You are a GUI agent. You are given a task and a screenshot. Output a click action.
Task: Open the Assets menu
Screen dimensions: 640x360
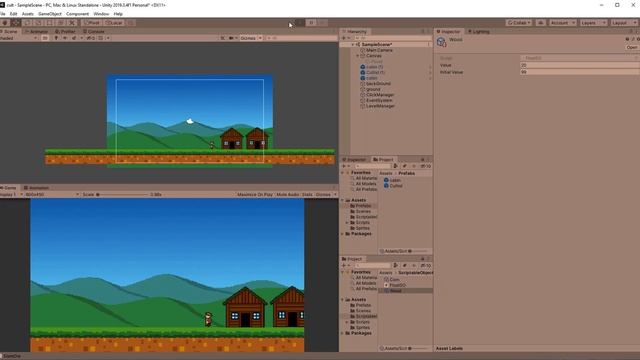pos(28,14)
